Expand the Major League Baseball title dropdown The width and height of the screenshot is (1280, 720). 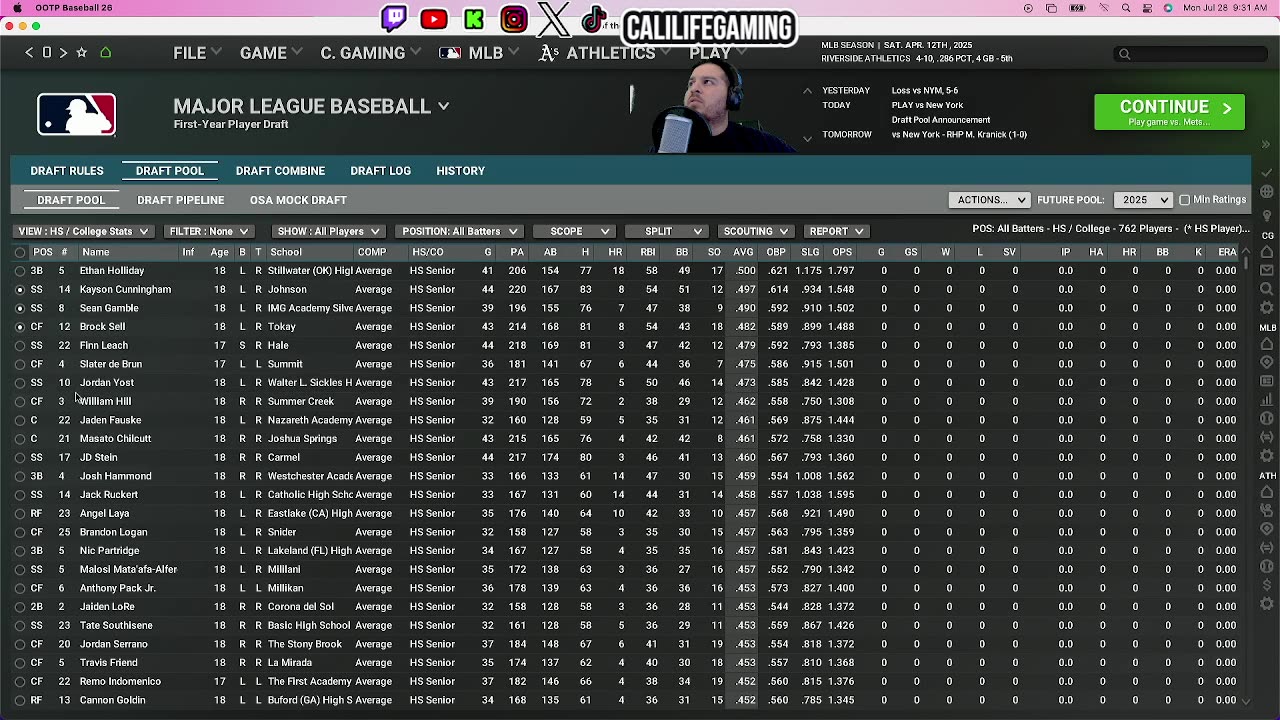click(443, 106)
